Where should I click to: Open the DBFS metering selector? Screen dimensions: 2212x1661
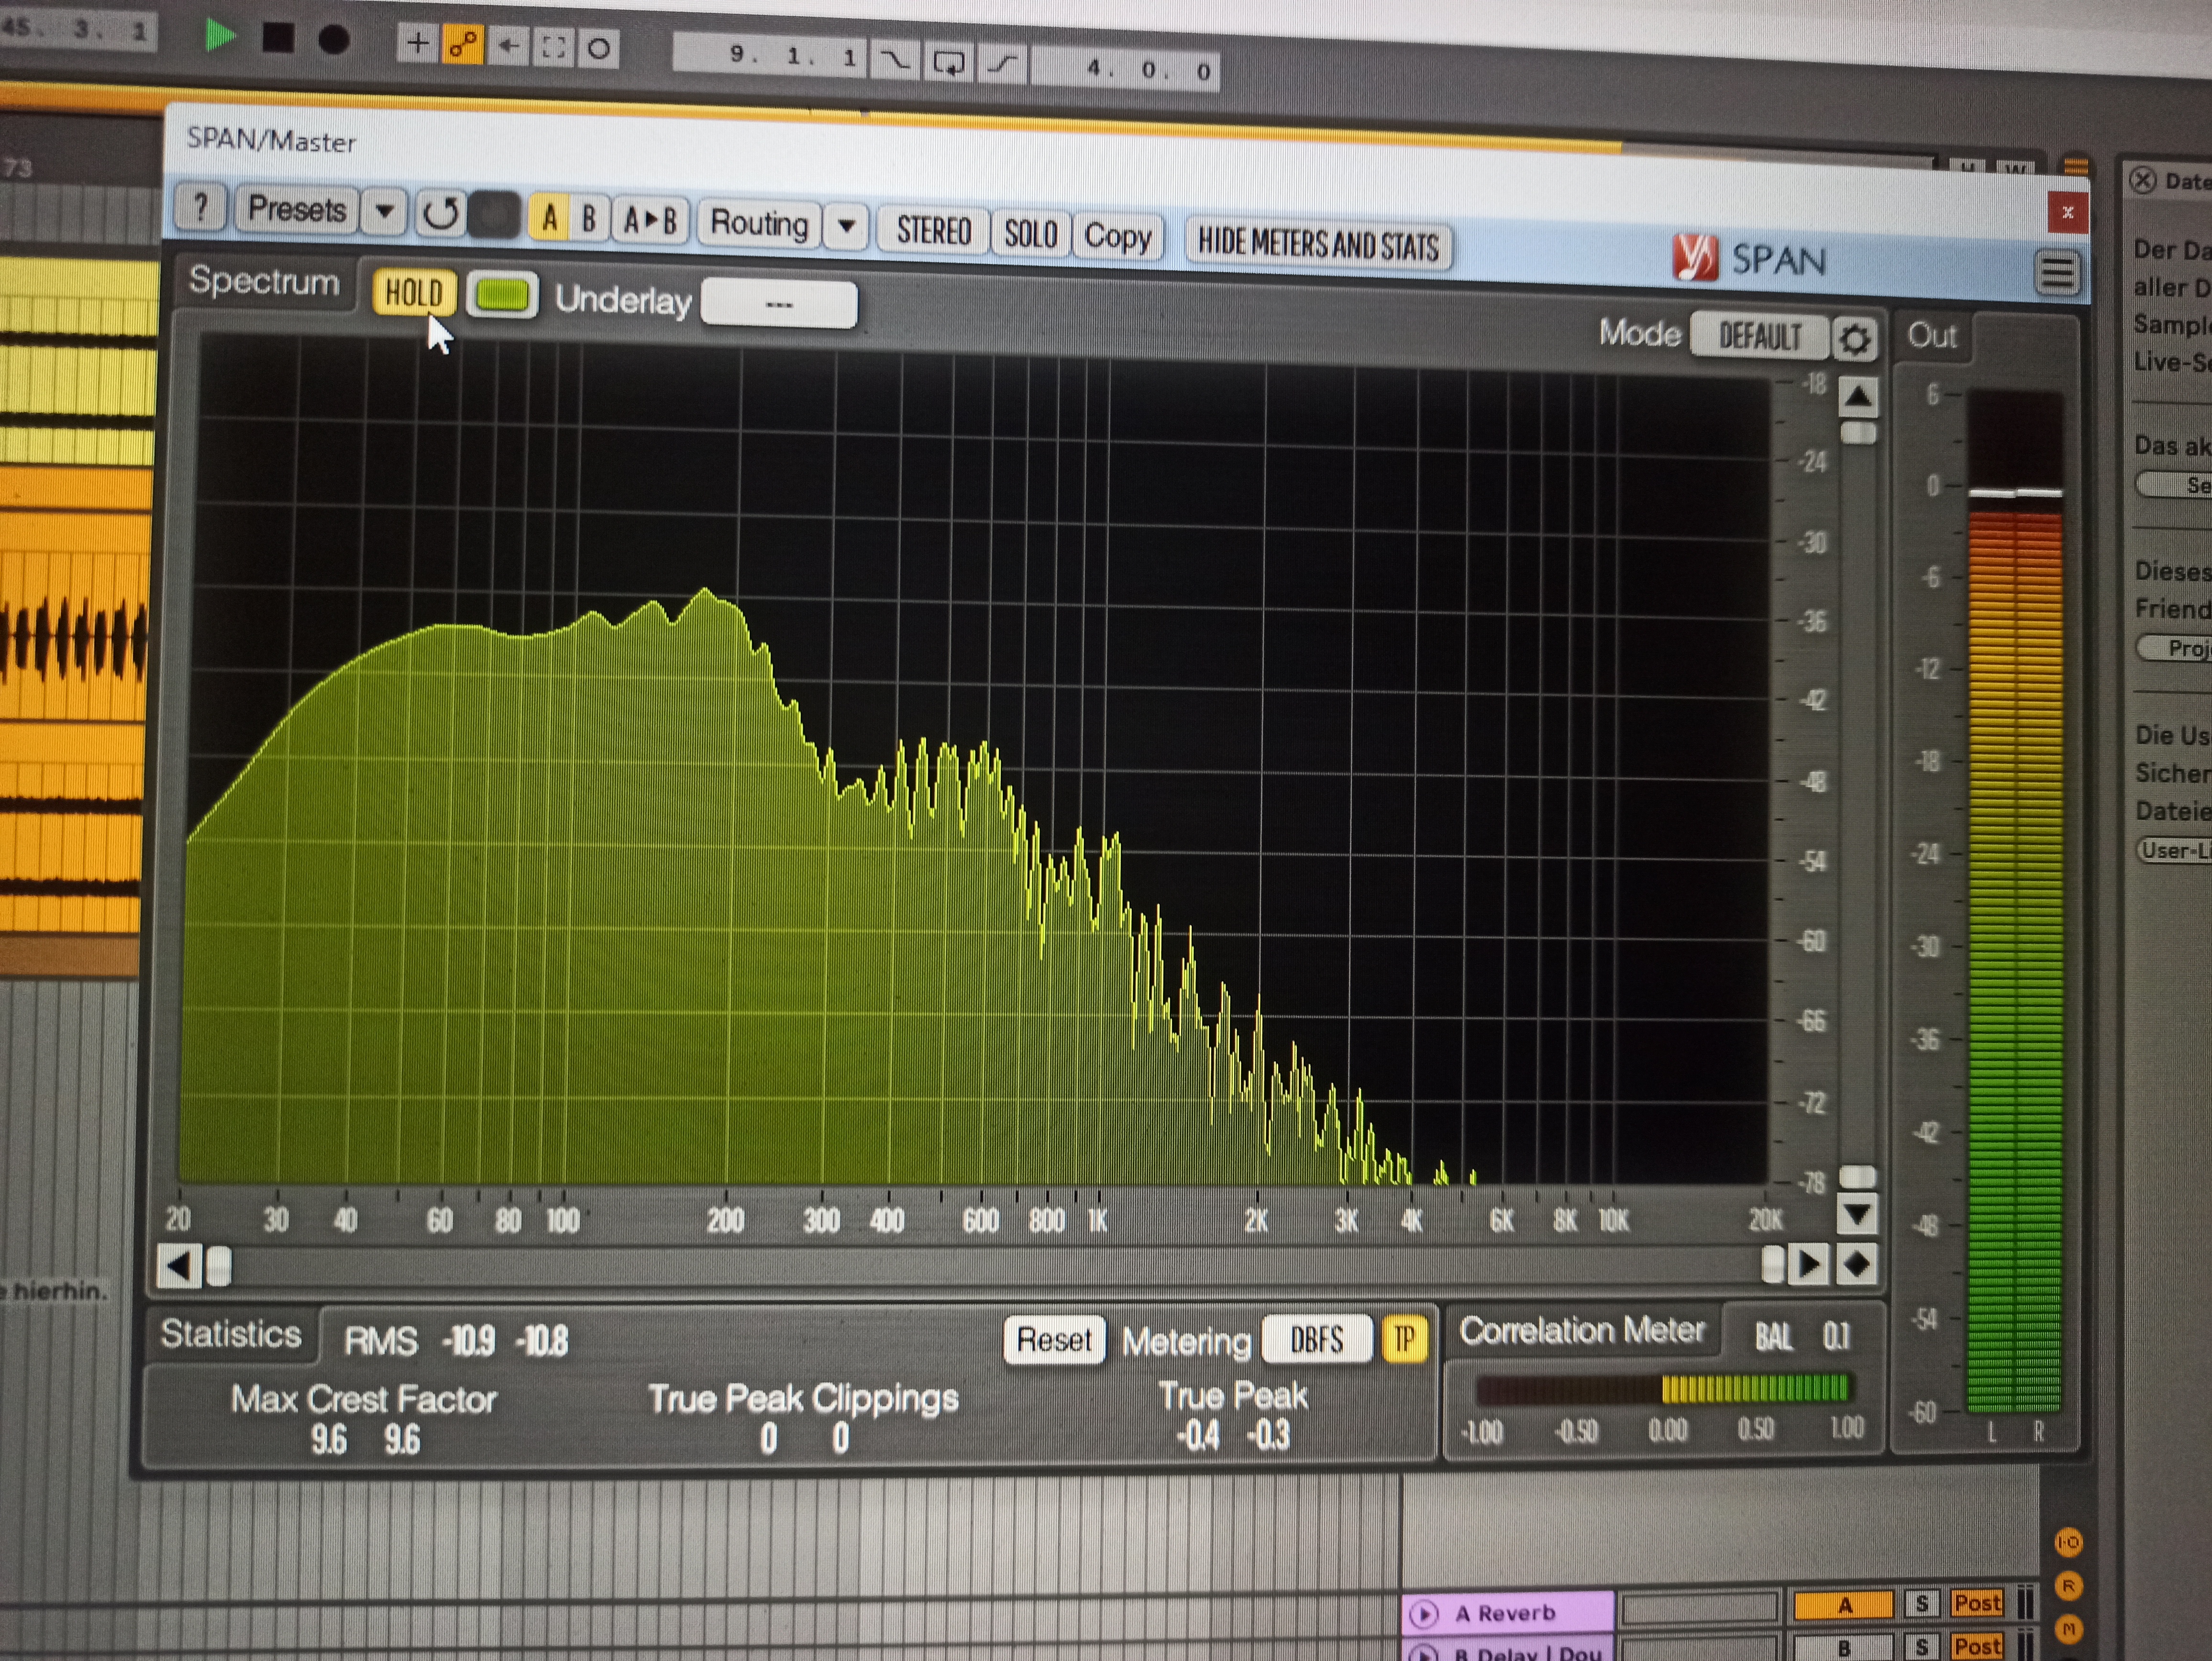point(1316,1339)
